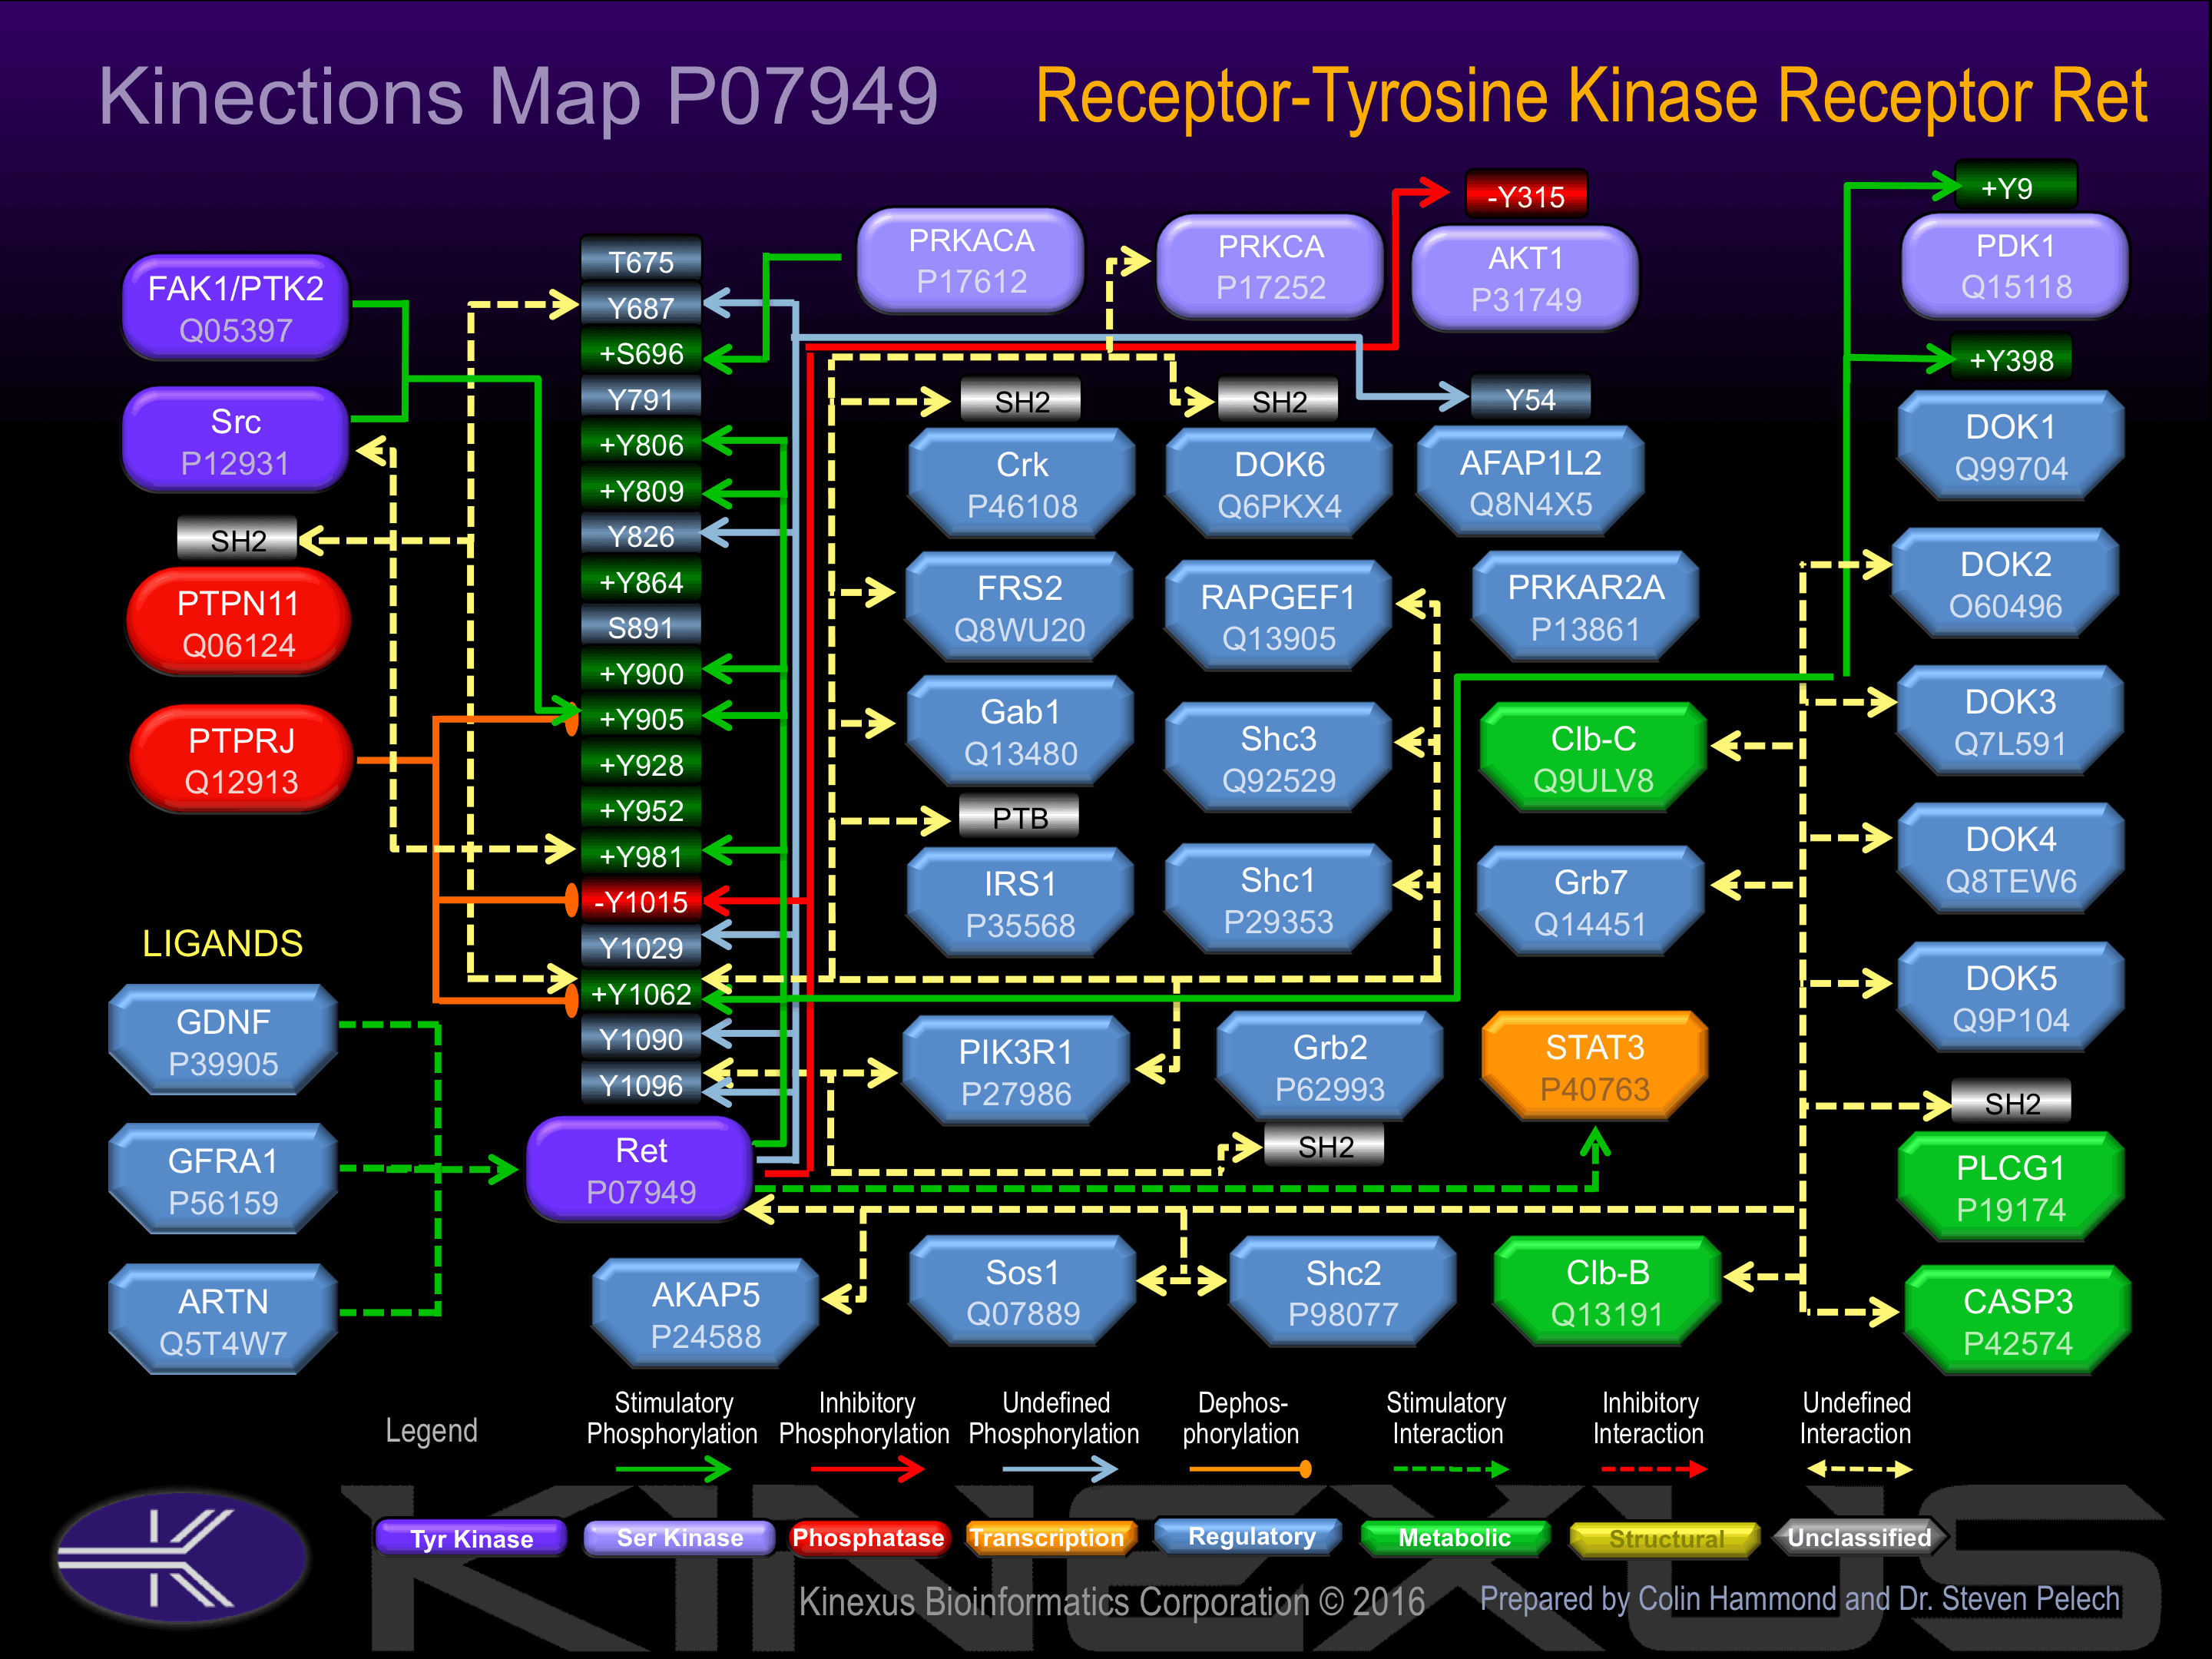Screen dimensions: 2212x1659
Task: Click the AKAP5 P24588 node
Action: (706, 1315)
